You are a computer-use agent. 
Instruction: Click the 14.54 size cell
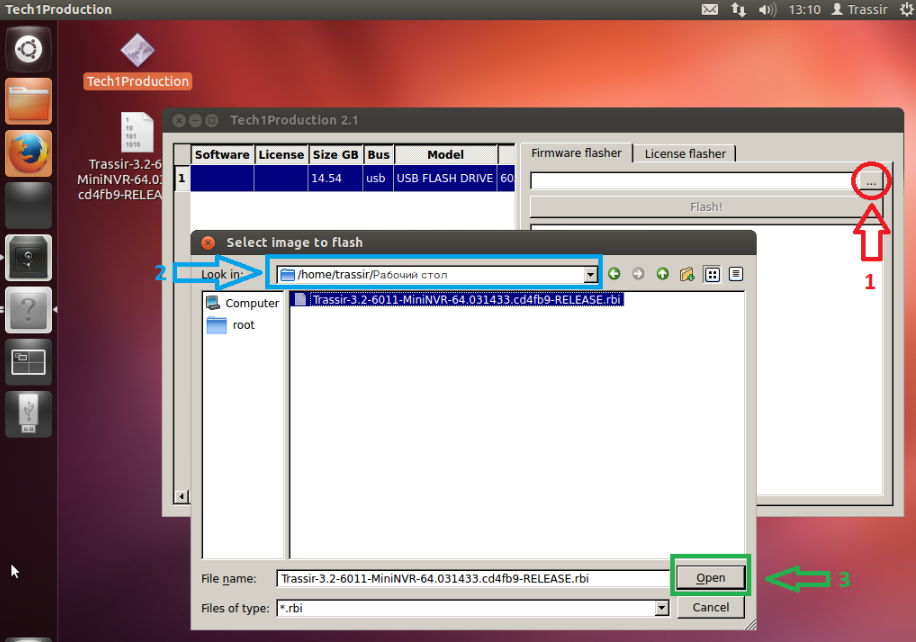click(335, 178)
